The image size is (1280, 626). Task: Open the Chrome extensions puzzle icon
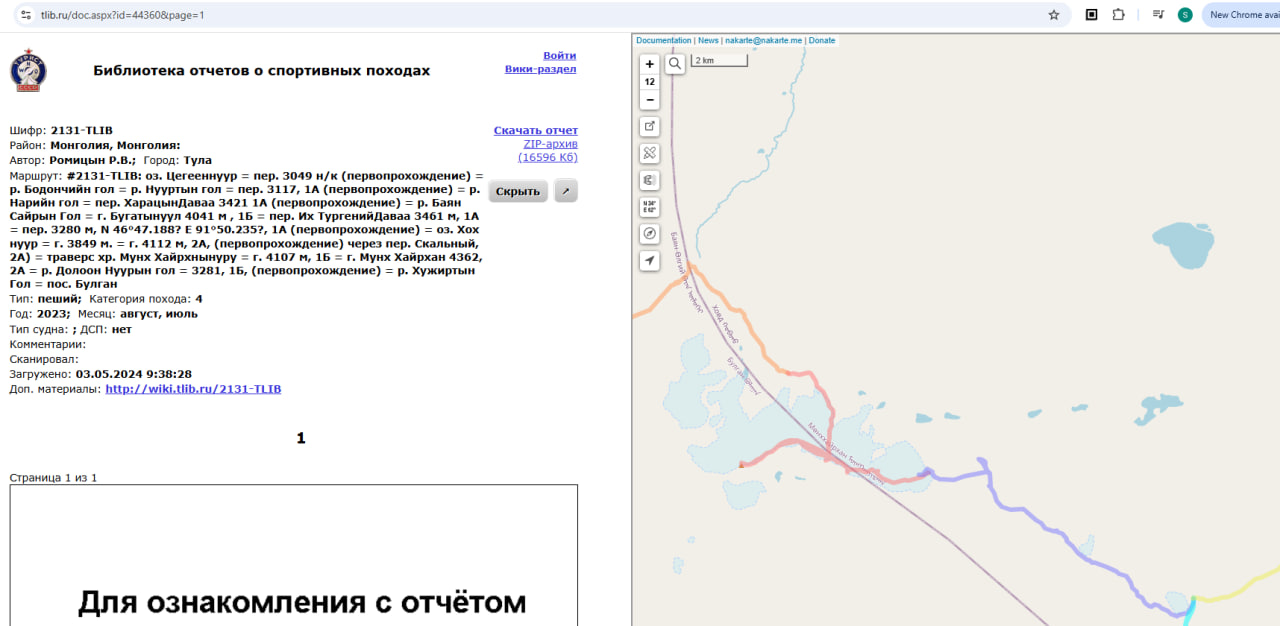pyautogui.click(x=1119, y=15)
